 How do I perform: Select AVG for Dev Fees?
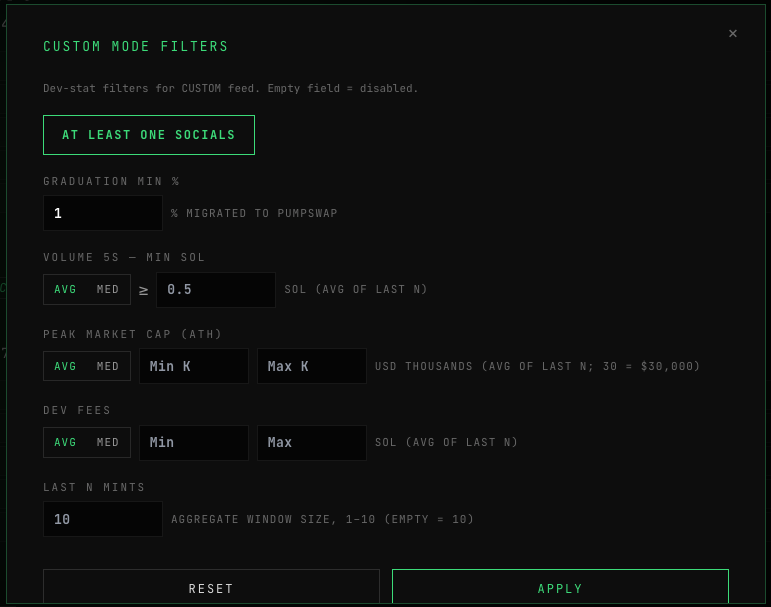[x=65, y=442]
